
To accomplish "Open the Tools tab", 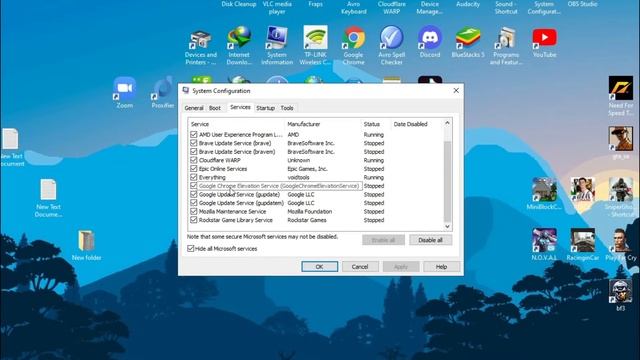I will (287, 108).
